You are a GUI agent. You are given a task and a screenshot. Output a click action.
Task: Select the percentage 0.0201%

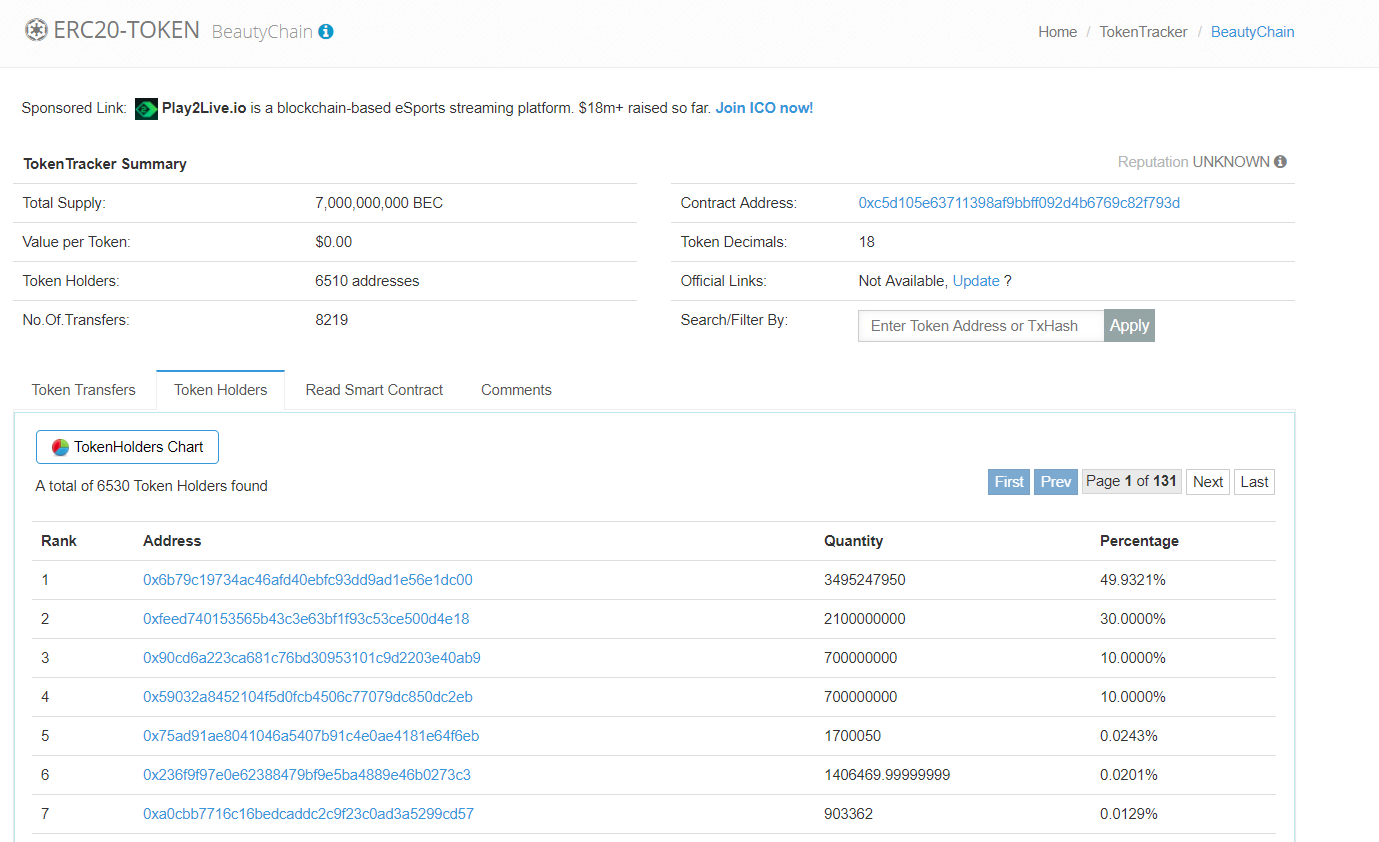point(1129,775)
